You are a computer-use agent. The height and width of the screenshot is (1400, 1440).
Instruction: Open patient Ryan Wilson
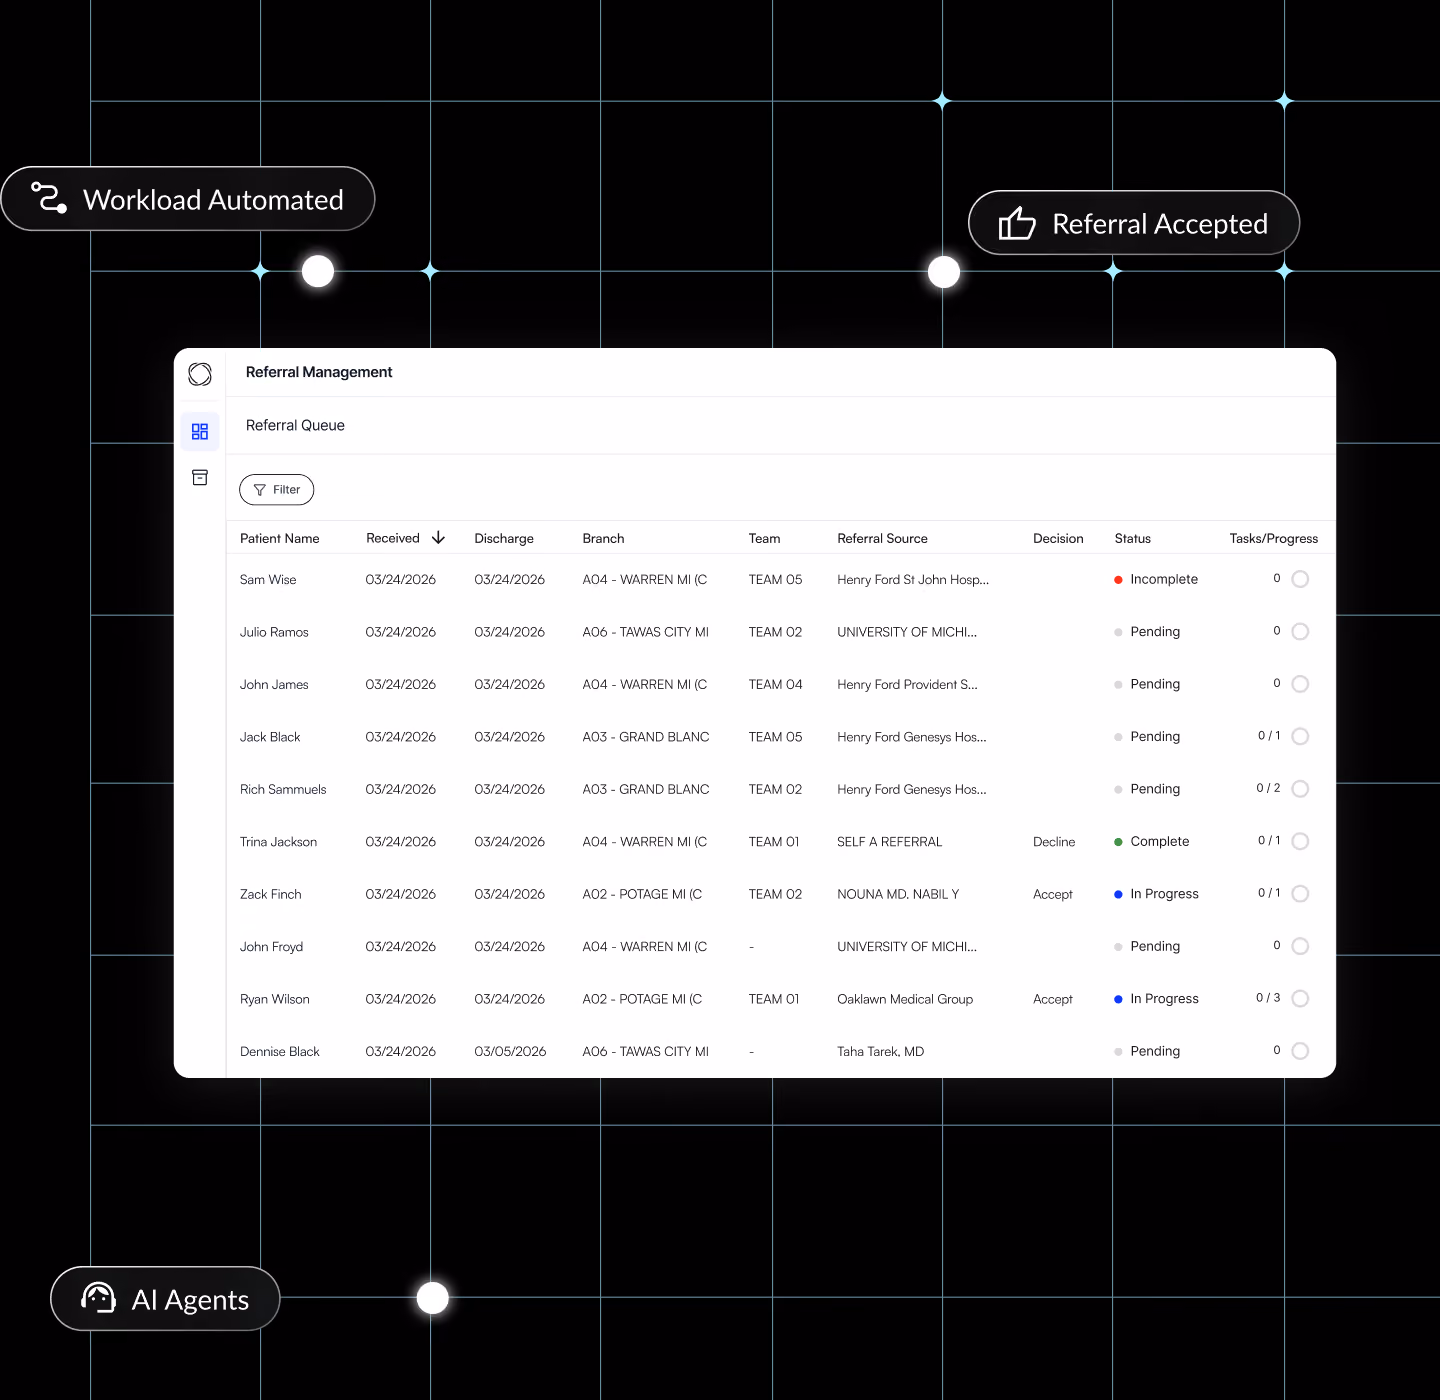tap(274, 999)
